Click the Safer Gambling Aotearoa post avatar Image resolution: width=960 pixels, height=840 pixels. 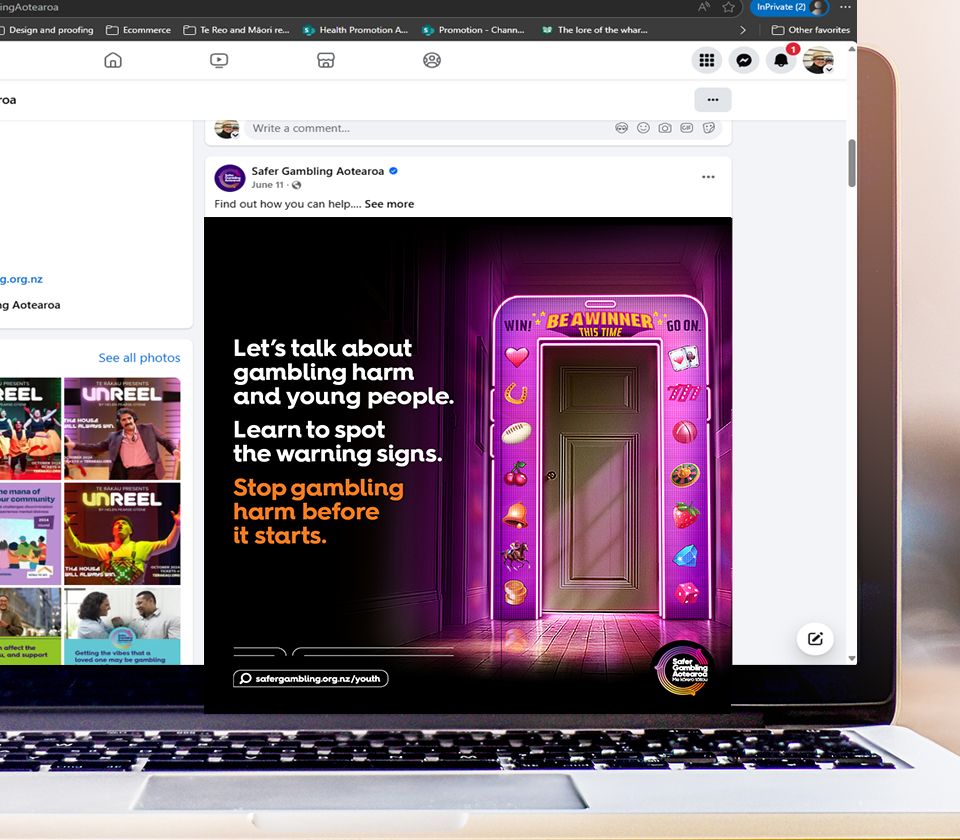coord(230,178)
